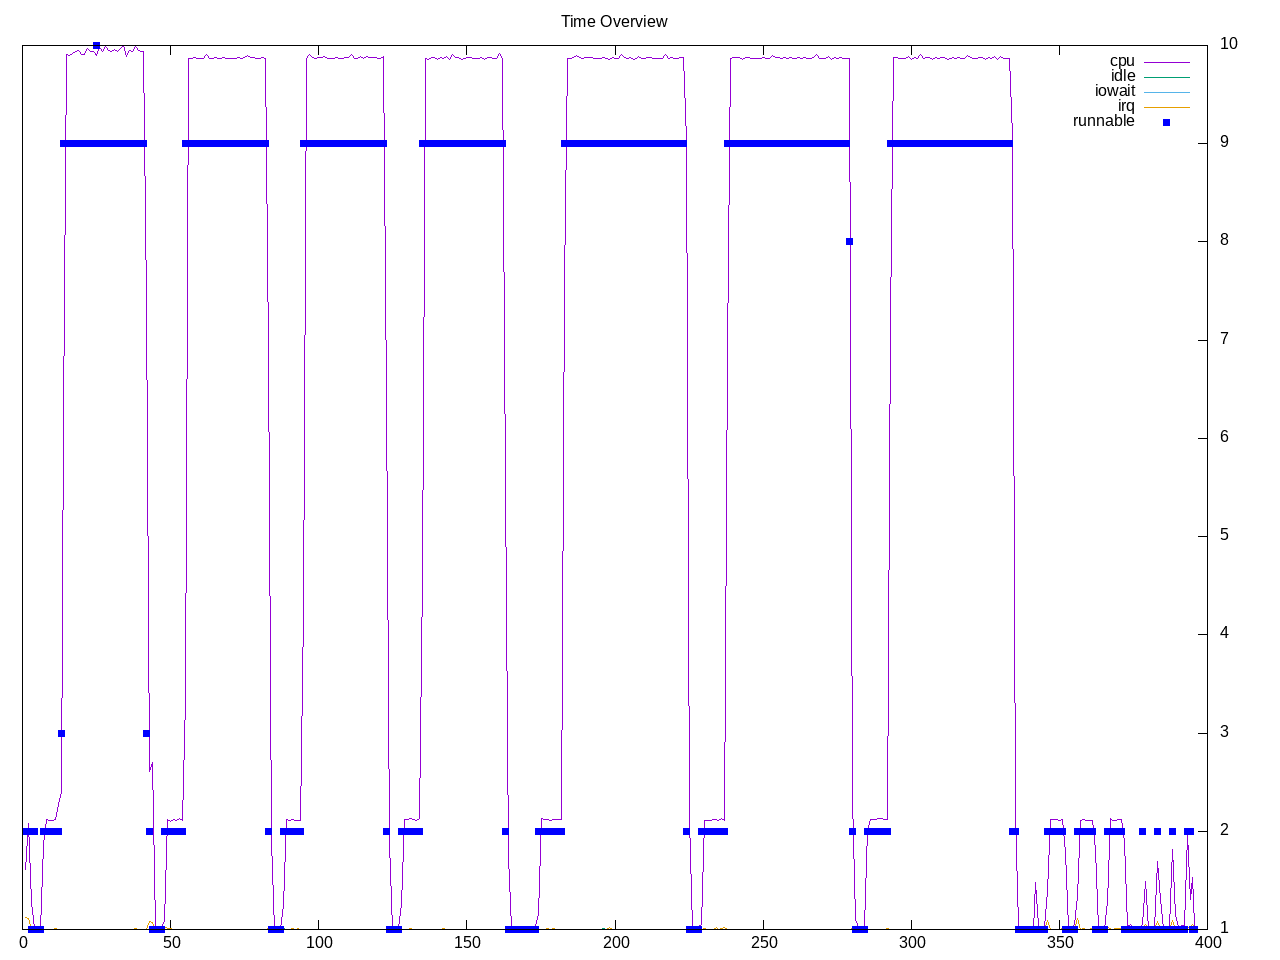1280x960 pixels.
Task: Click the first runnable point at value 3
Action: pos(61,733)
